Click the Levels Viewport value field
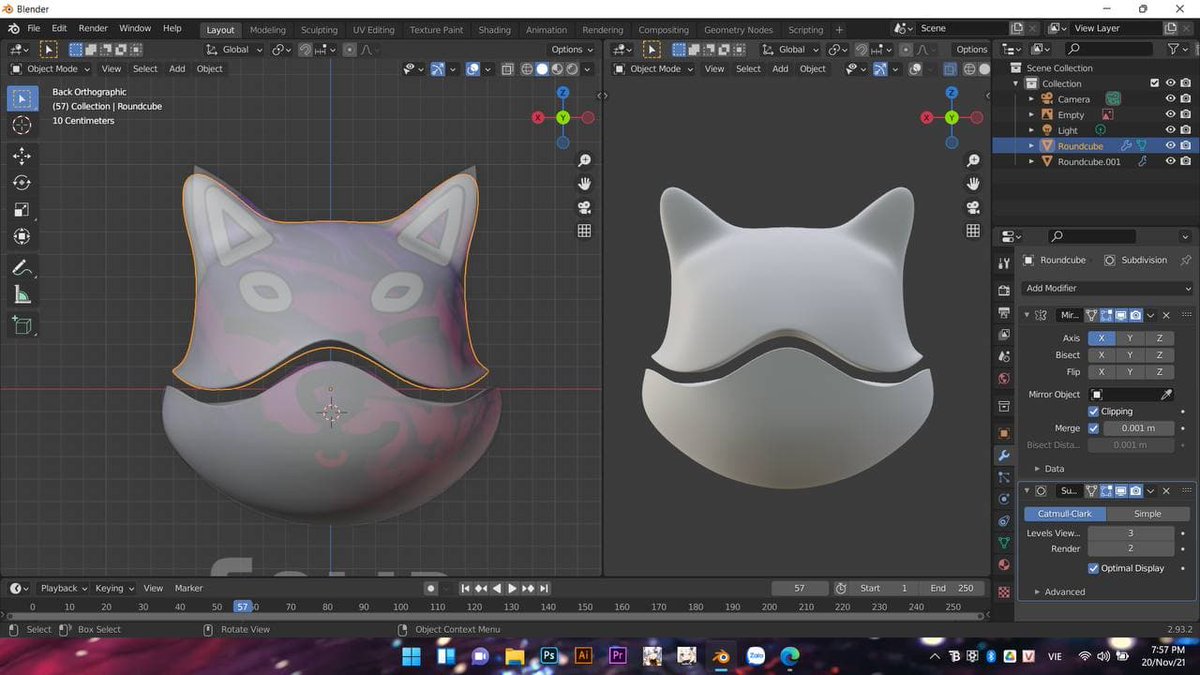 pyautogui.click(x=1131, y=533)
